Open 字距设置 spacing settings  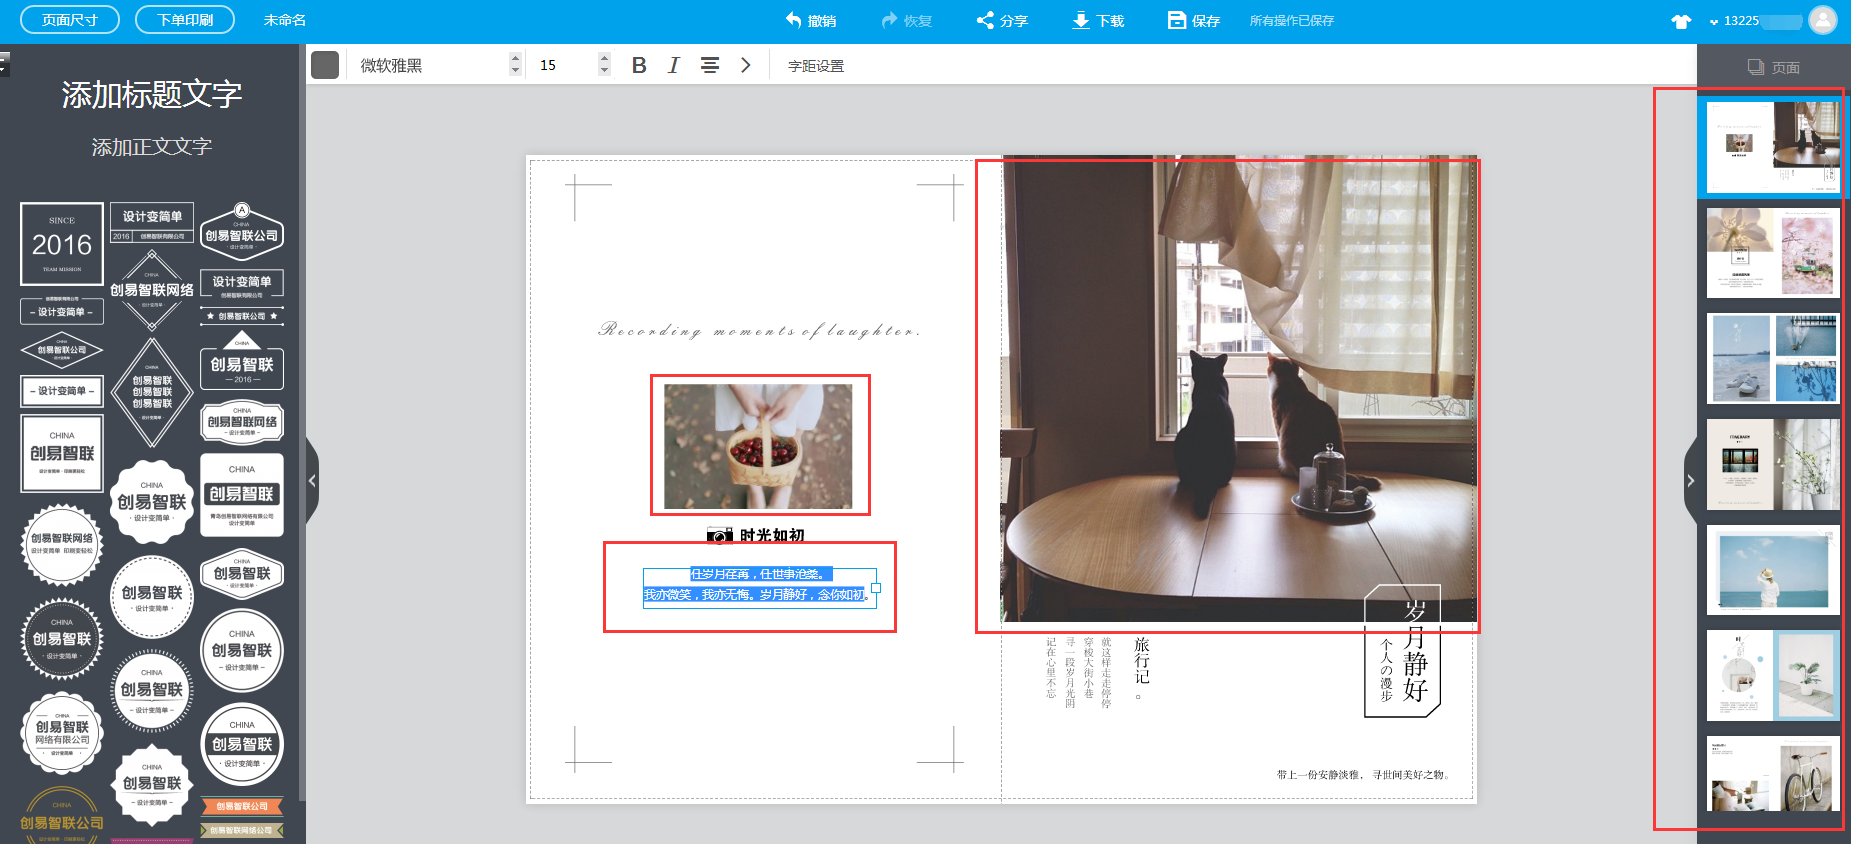point(816,66)
